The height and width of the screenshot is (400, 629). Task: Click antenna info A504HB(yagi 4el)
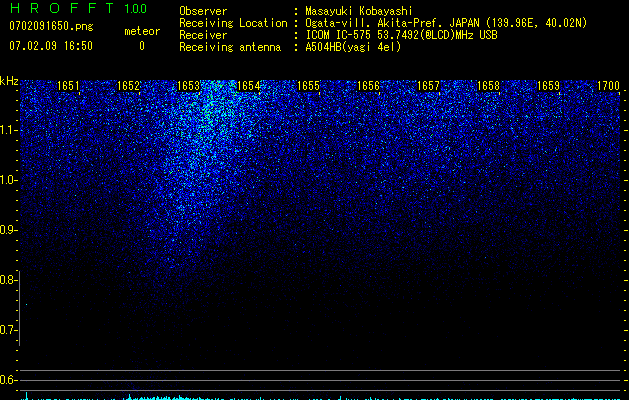[x=353, y=47]
